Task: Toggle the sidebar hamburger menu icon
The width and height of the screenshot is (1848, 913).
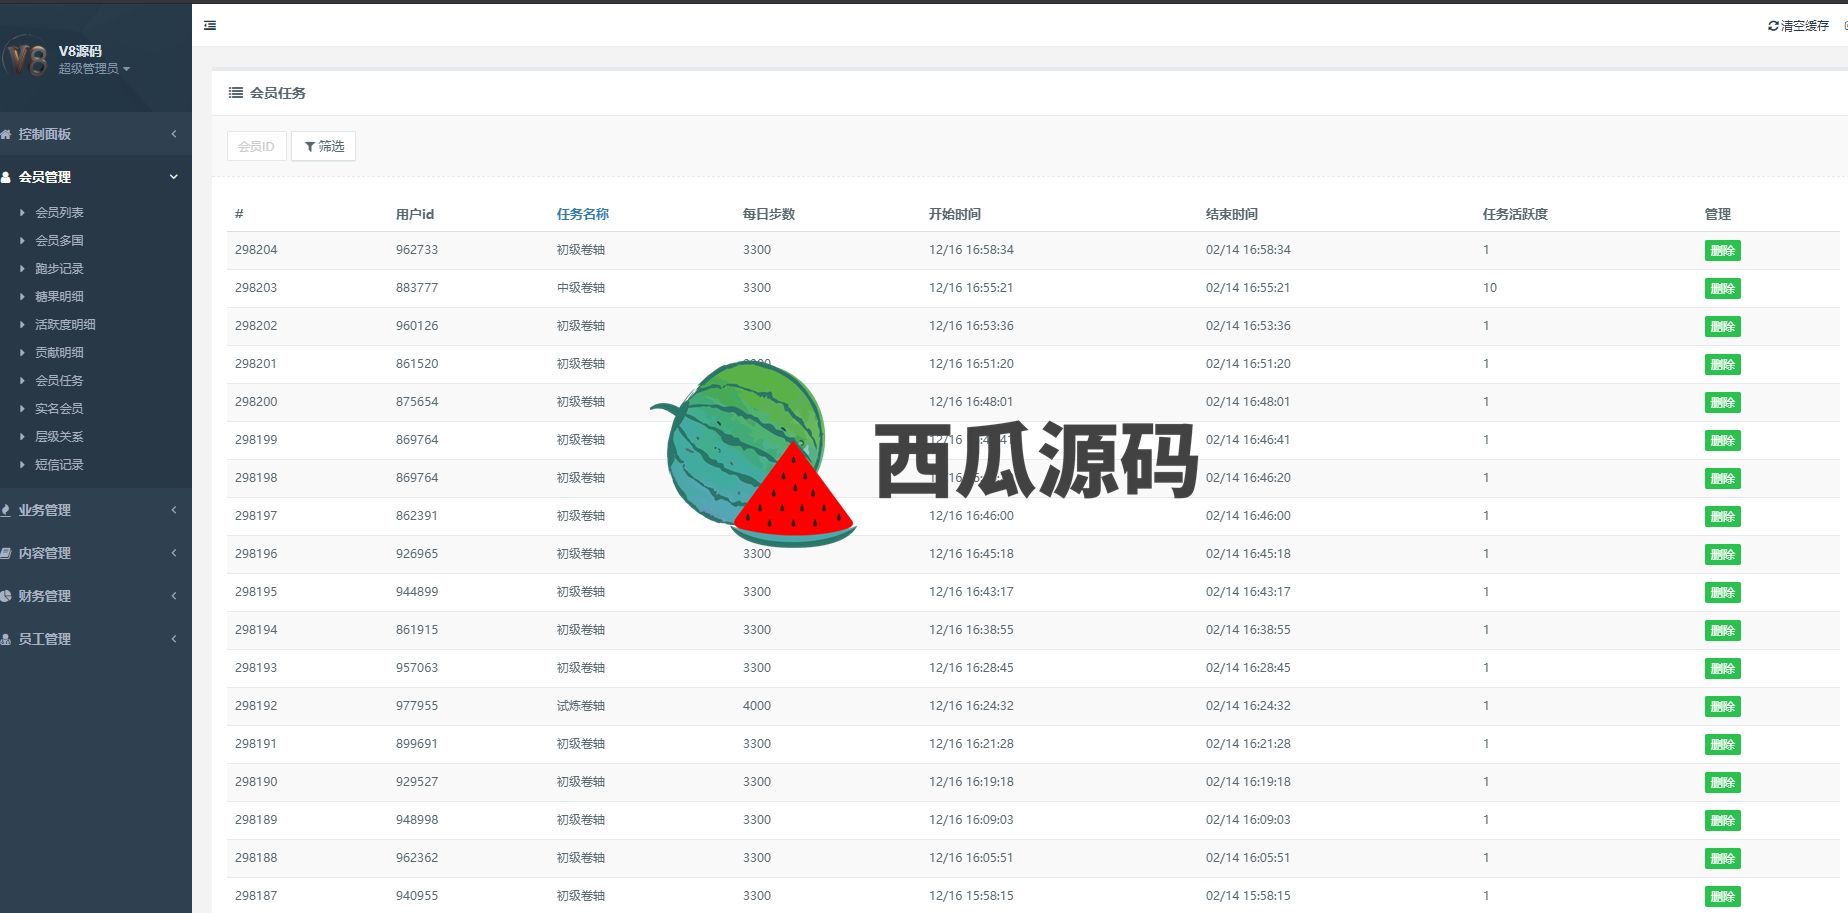Action: [210, 25]
